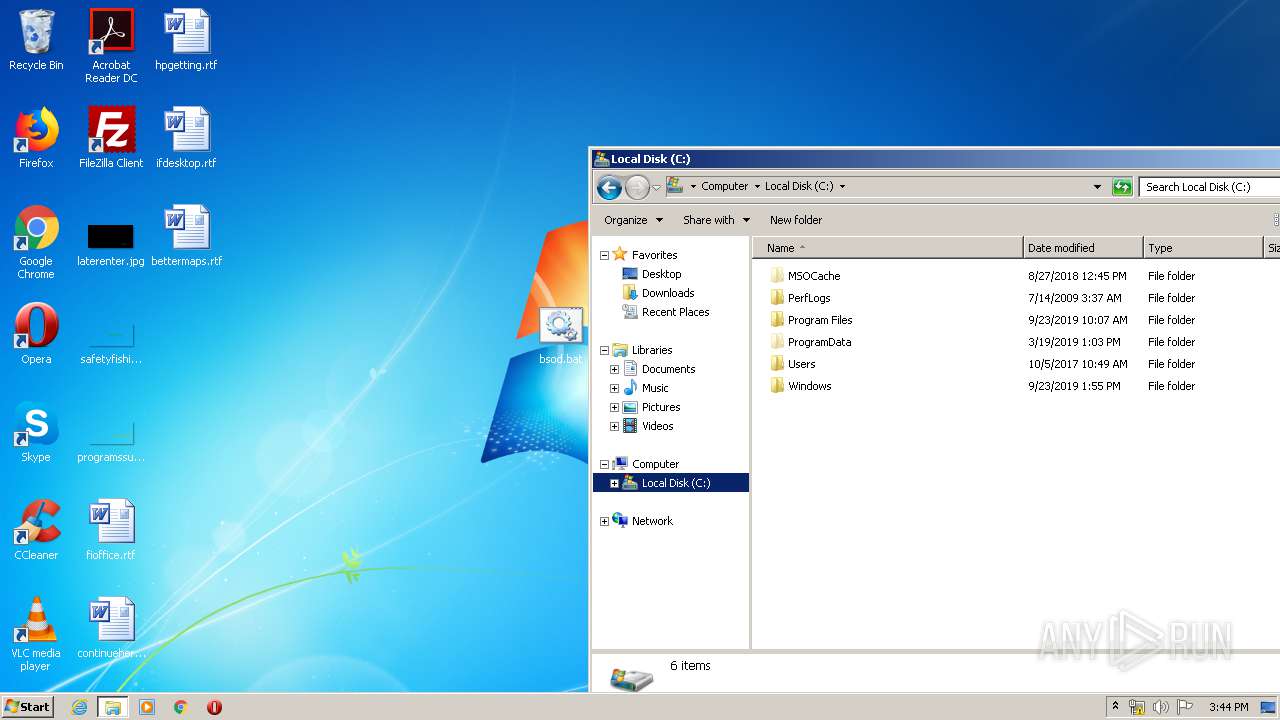Sort by the Name column header
The image size is (1280, 720).
(x=888, y=248)
